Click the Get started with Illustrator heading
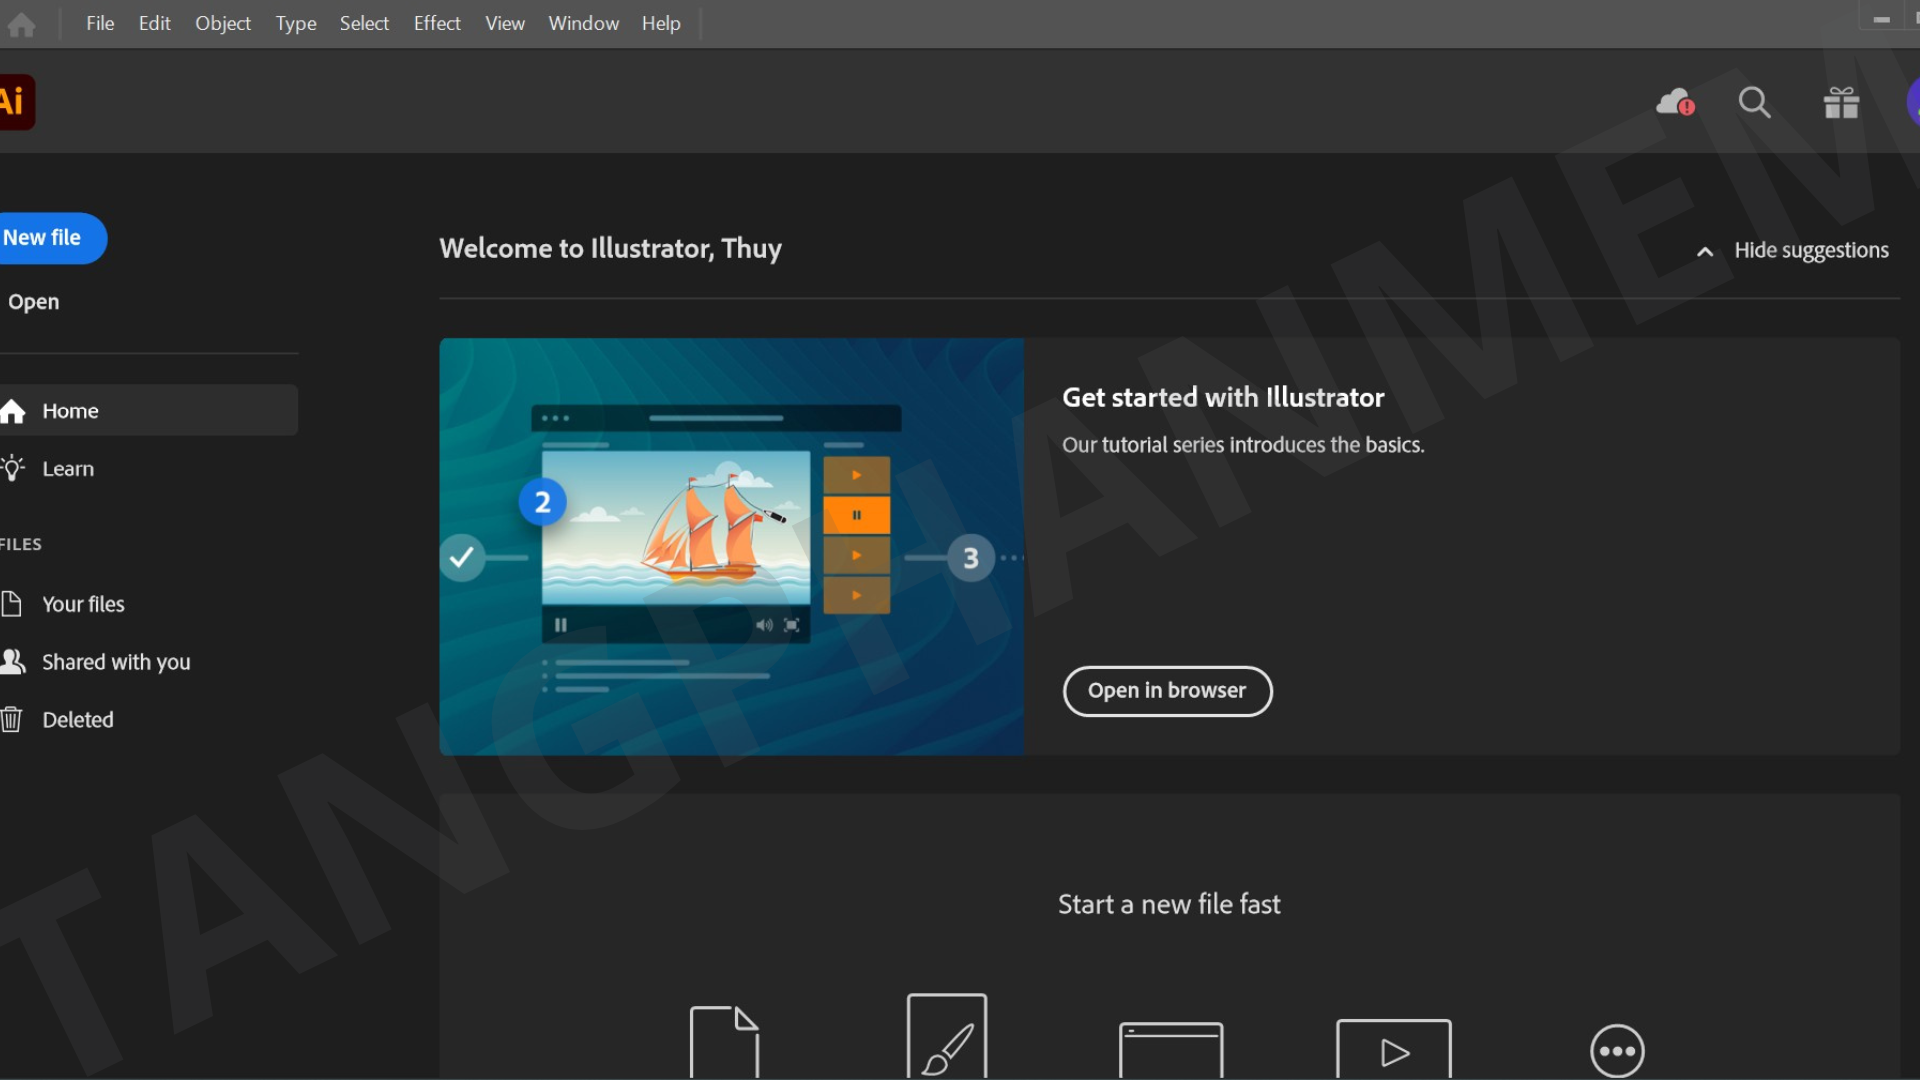The image size is (1920, 1080). (1223, 398)
